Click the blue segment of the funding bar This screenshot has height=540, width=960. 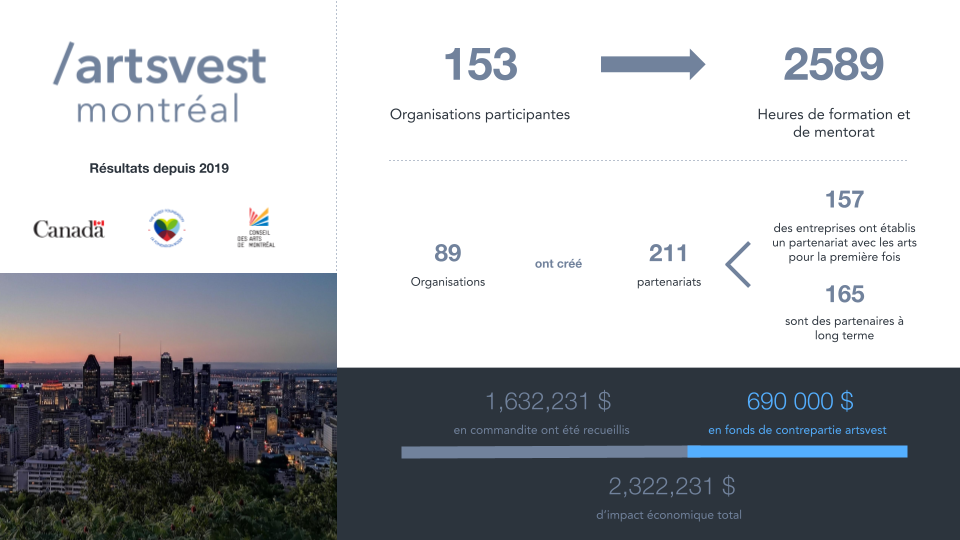pos(797,452)
